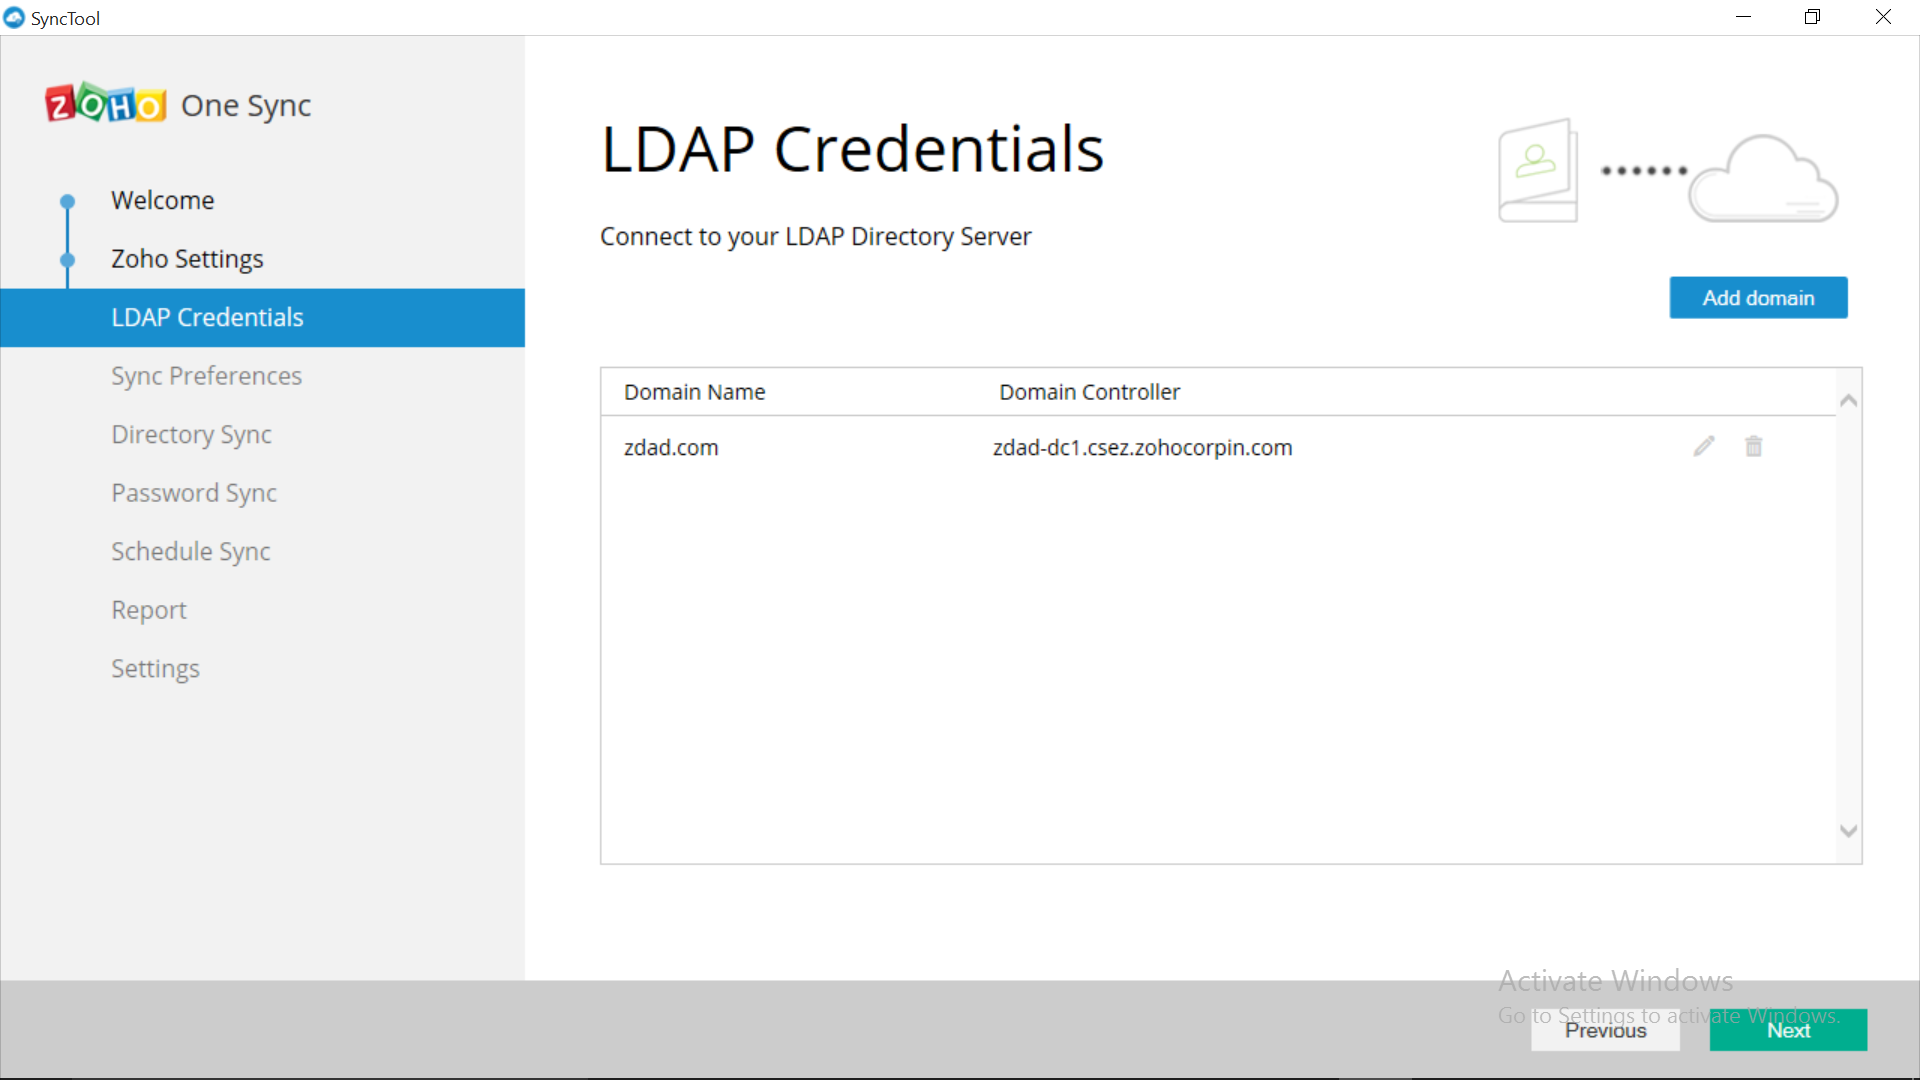Close the SyncTool window
The height and width of the screenshot is (1080, 1920).
(1883, 17)
